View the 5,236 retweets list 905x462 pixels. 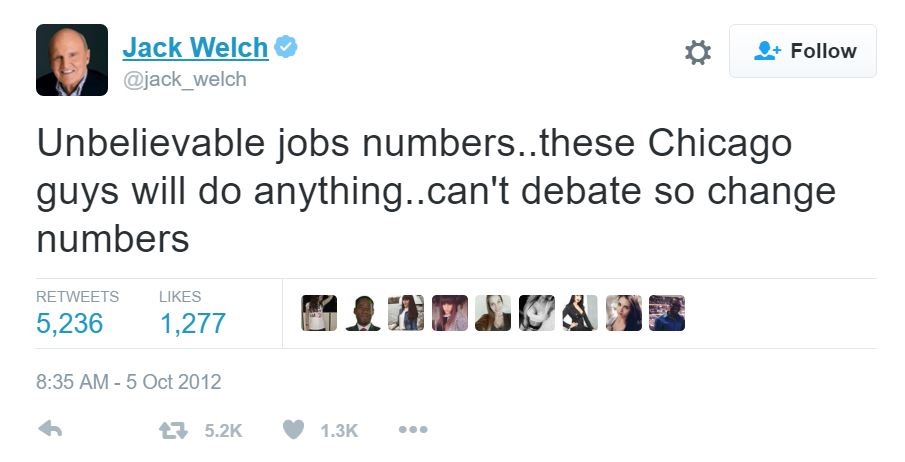pyautogui.click(x=69, y=323)
